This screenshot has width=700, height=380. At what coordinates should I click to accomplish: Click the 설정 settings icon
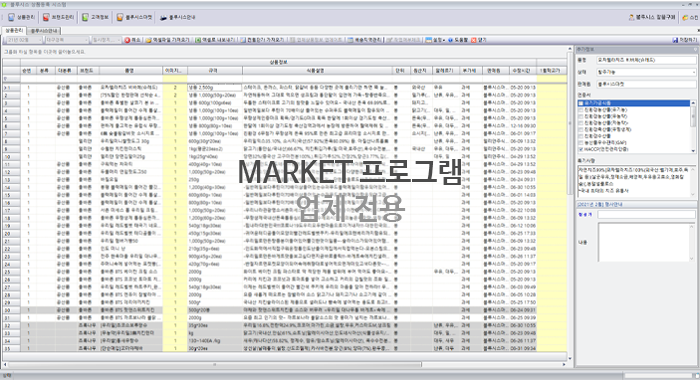pos(428,40)
